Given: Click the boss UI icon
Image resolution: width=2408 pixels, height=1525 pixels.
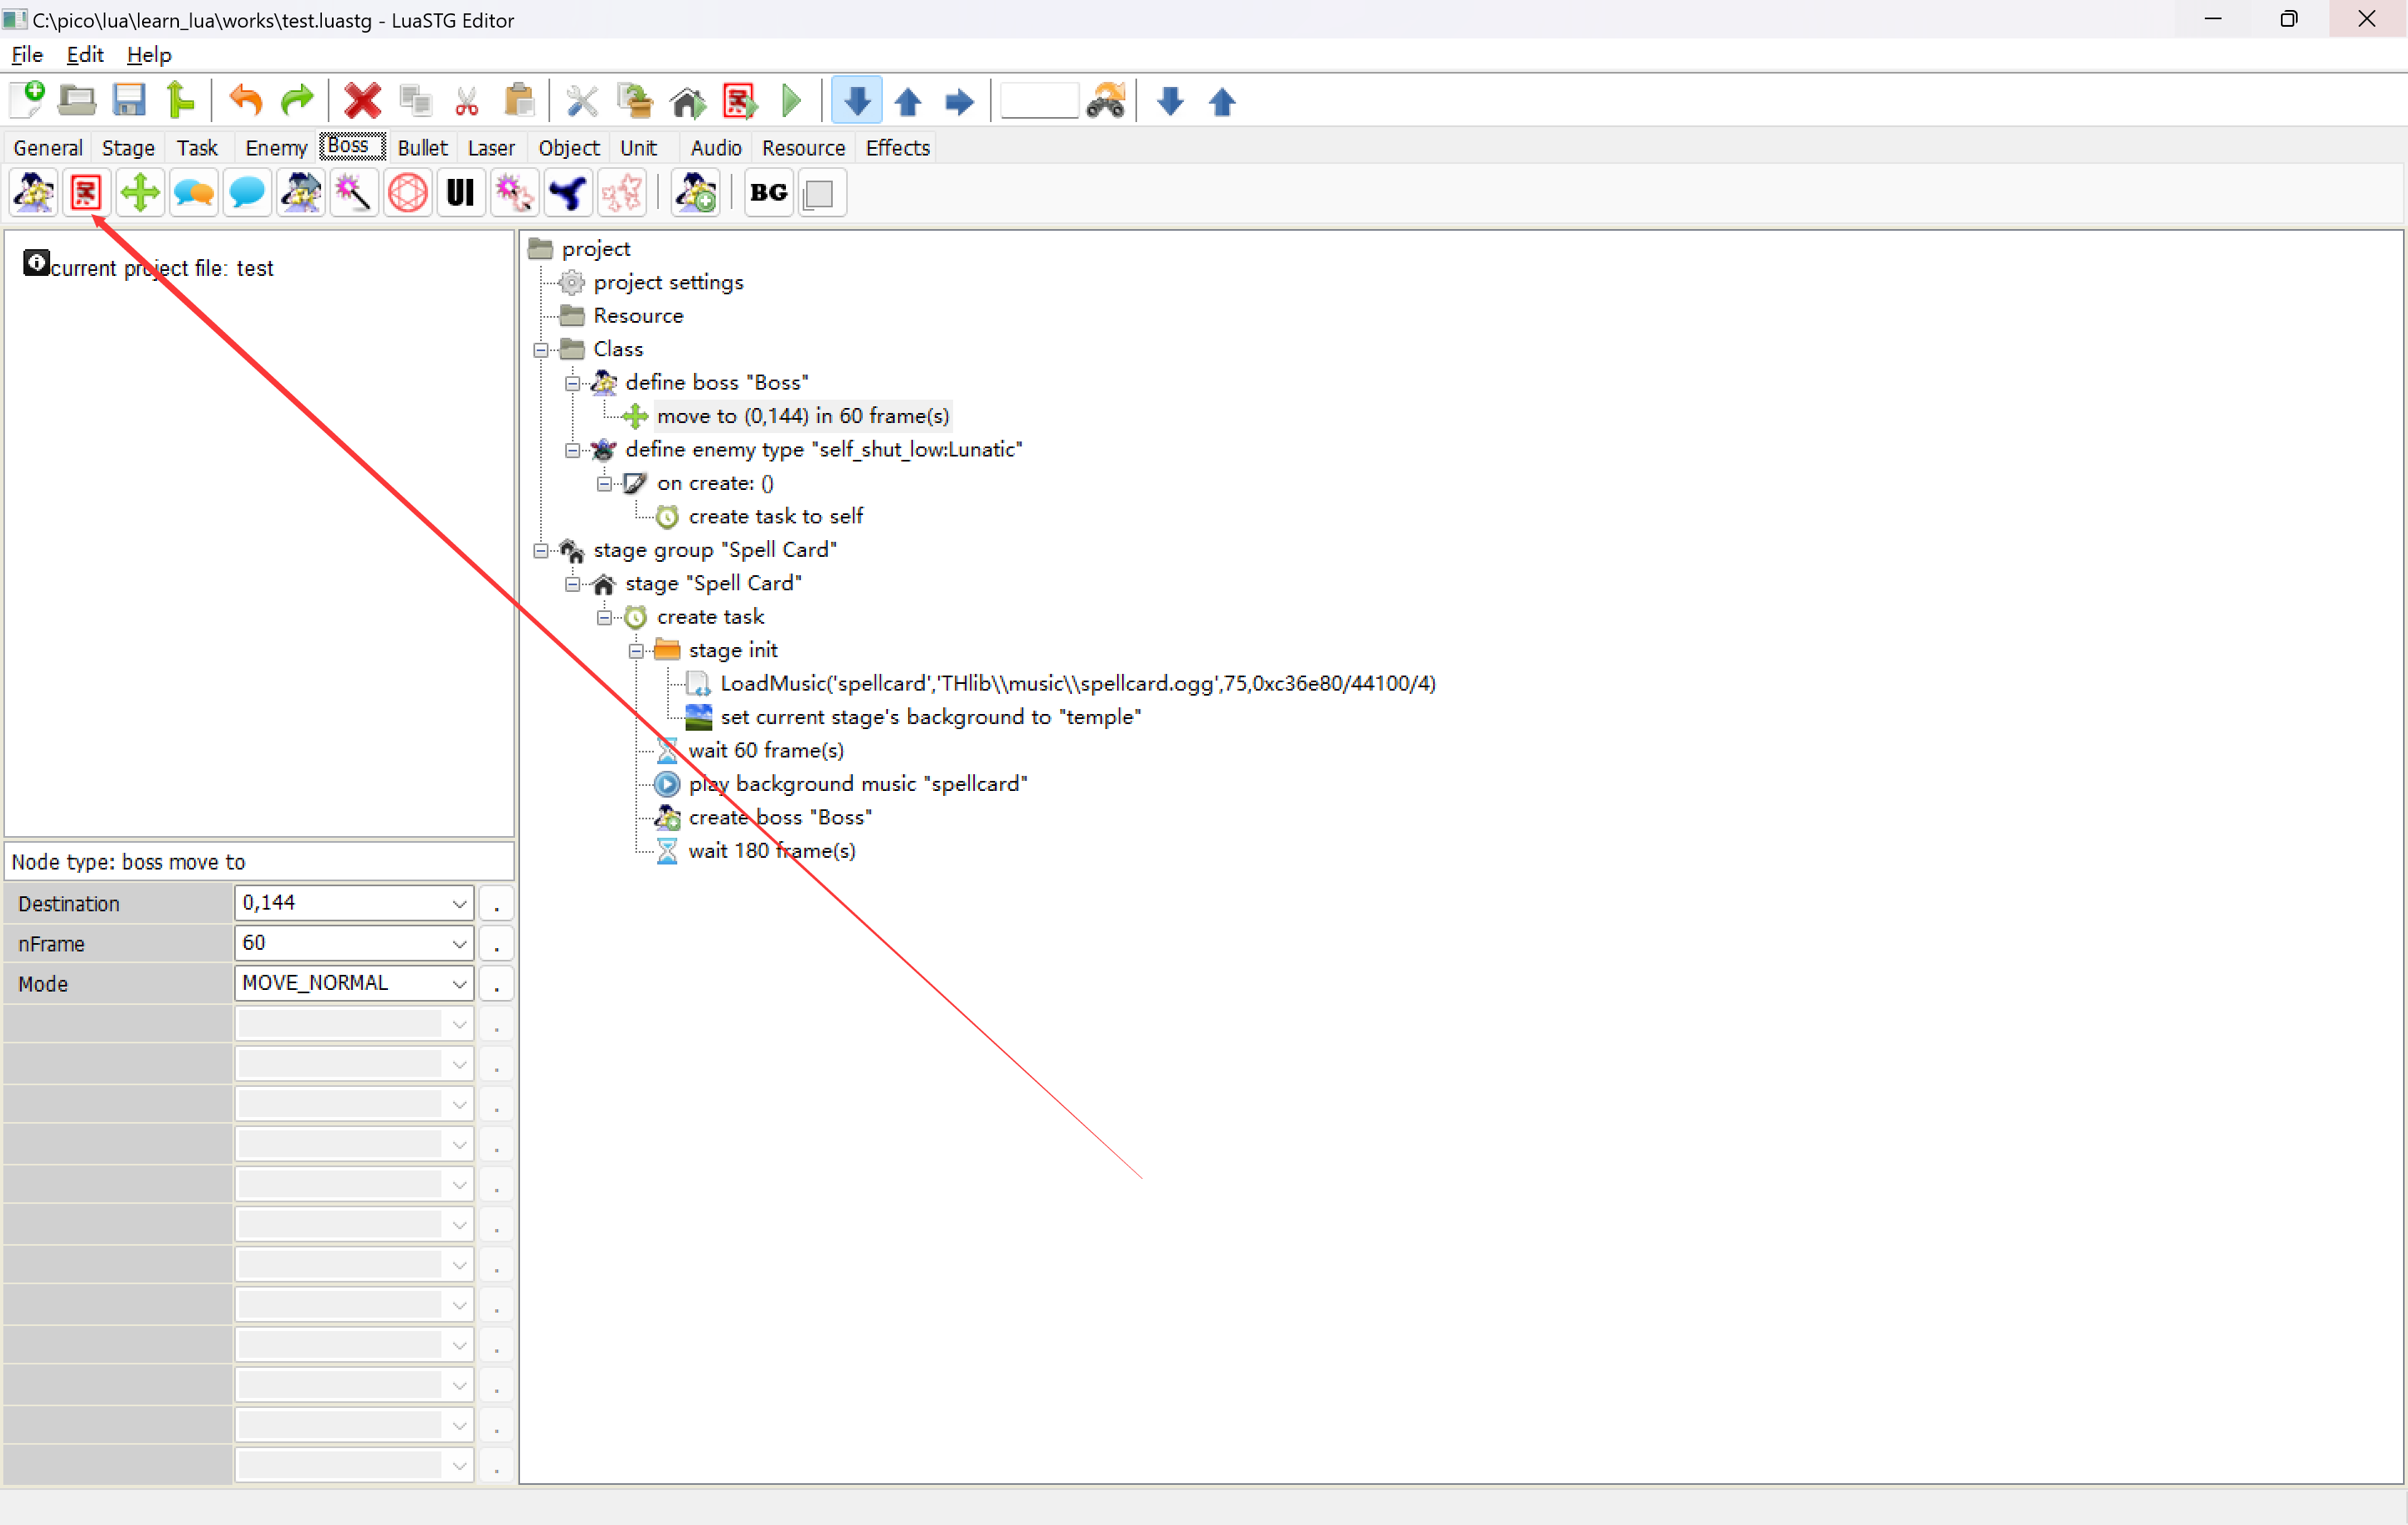Looking at the screenshot, I should (x=460, y=193).
